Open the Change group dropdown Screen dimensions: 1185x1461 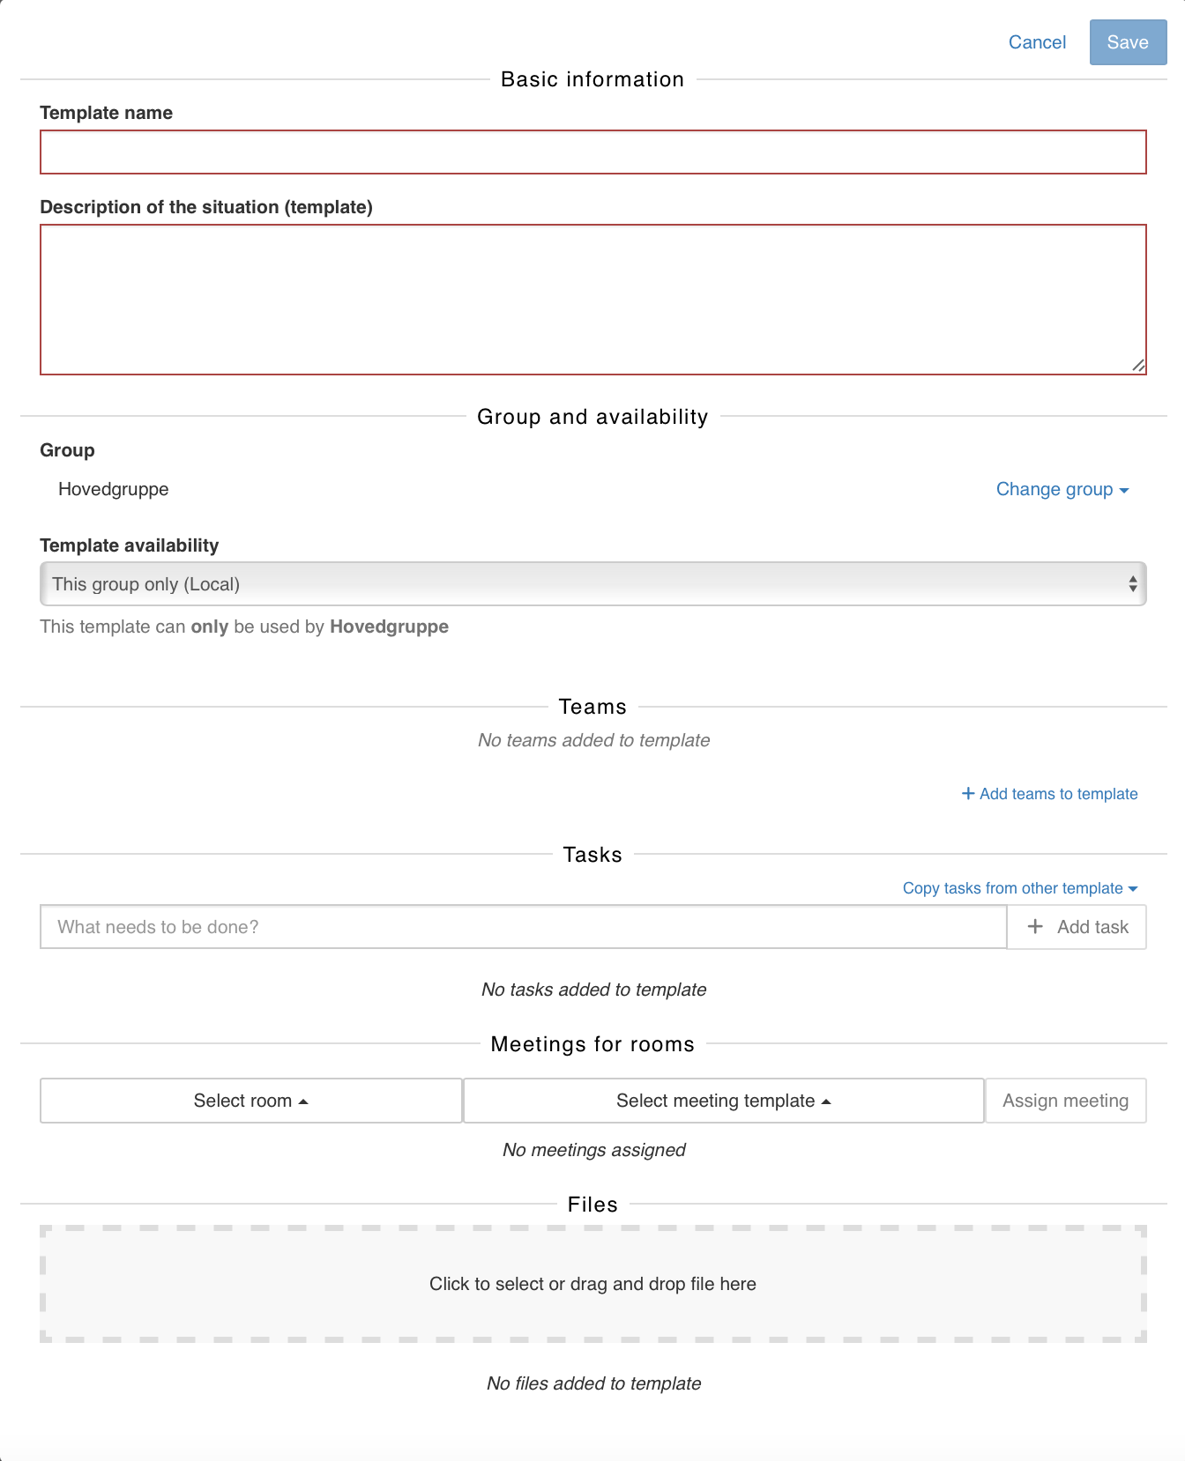pos(1058,489)
